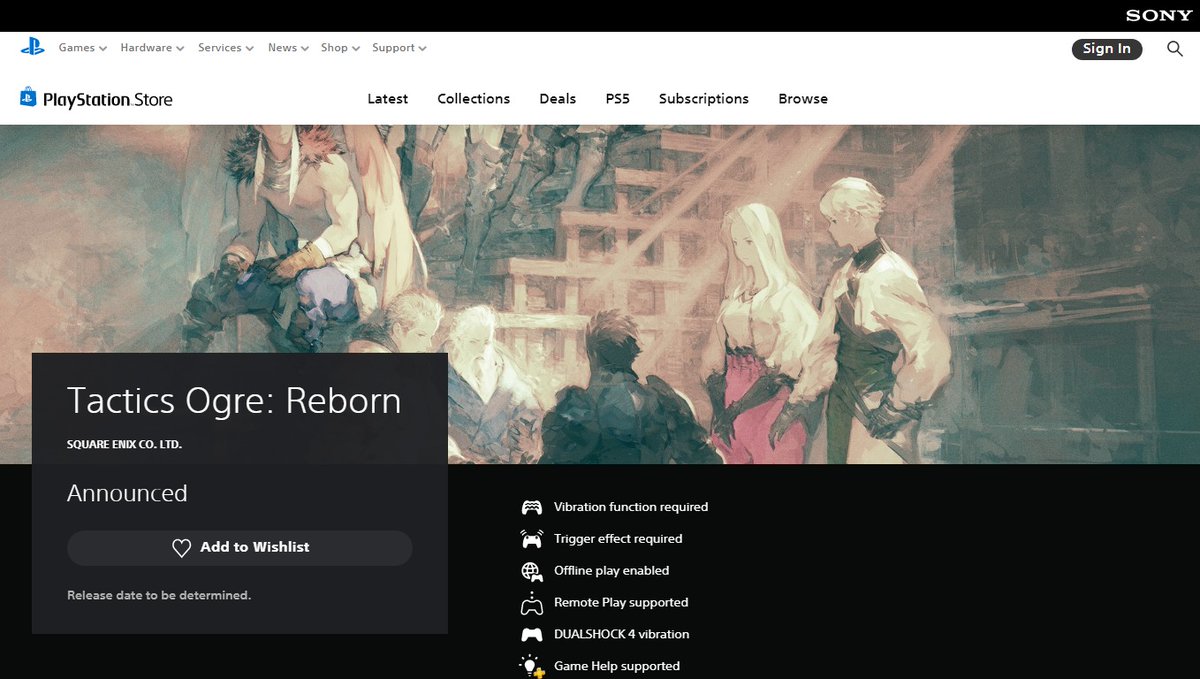Open the Collections store tab
Viewport: 1200px width, 679px height.
coord(473,99)
